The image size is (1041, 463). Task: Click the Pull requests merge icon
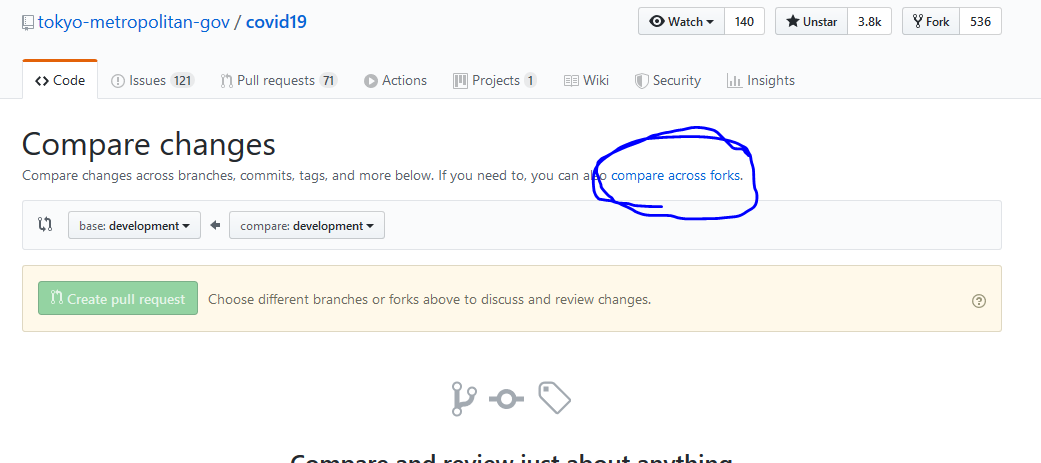[x=226, y=81]
